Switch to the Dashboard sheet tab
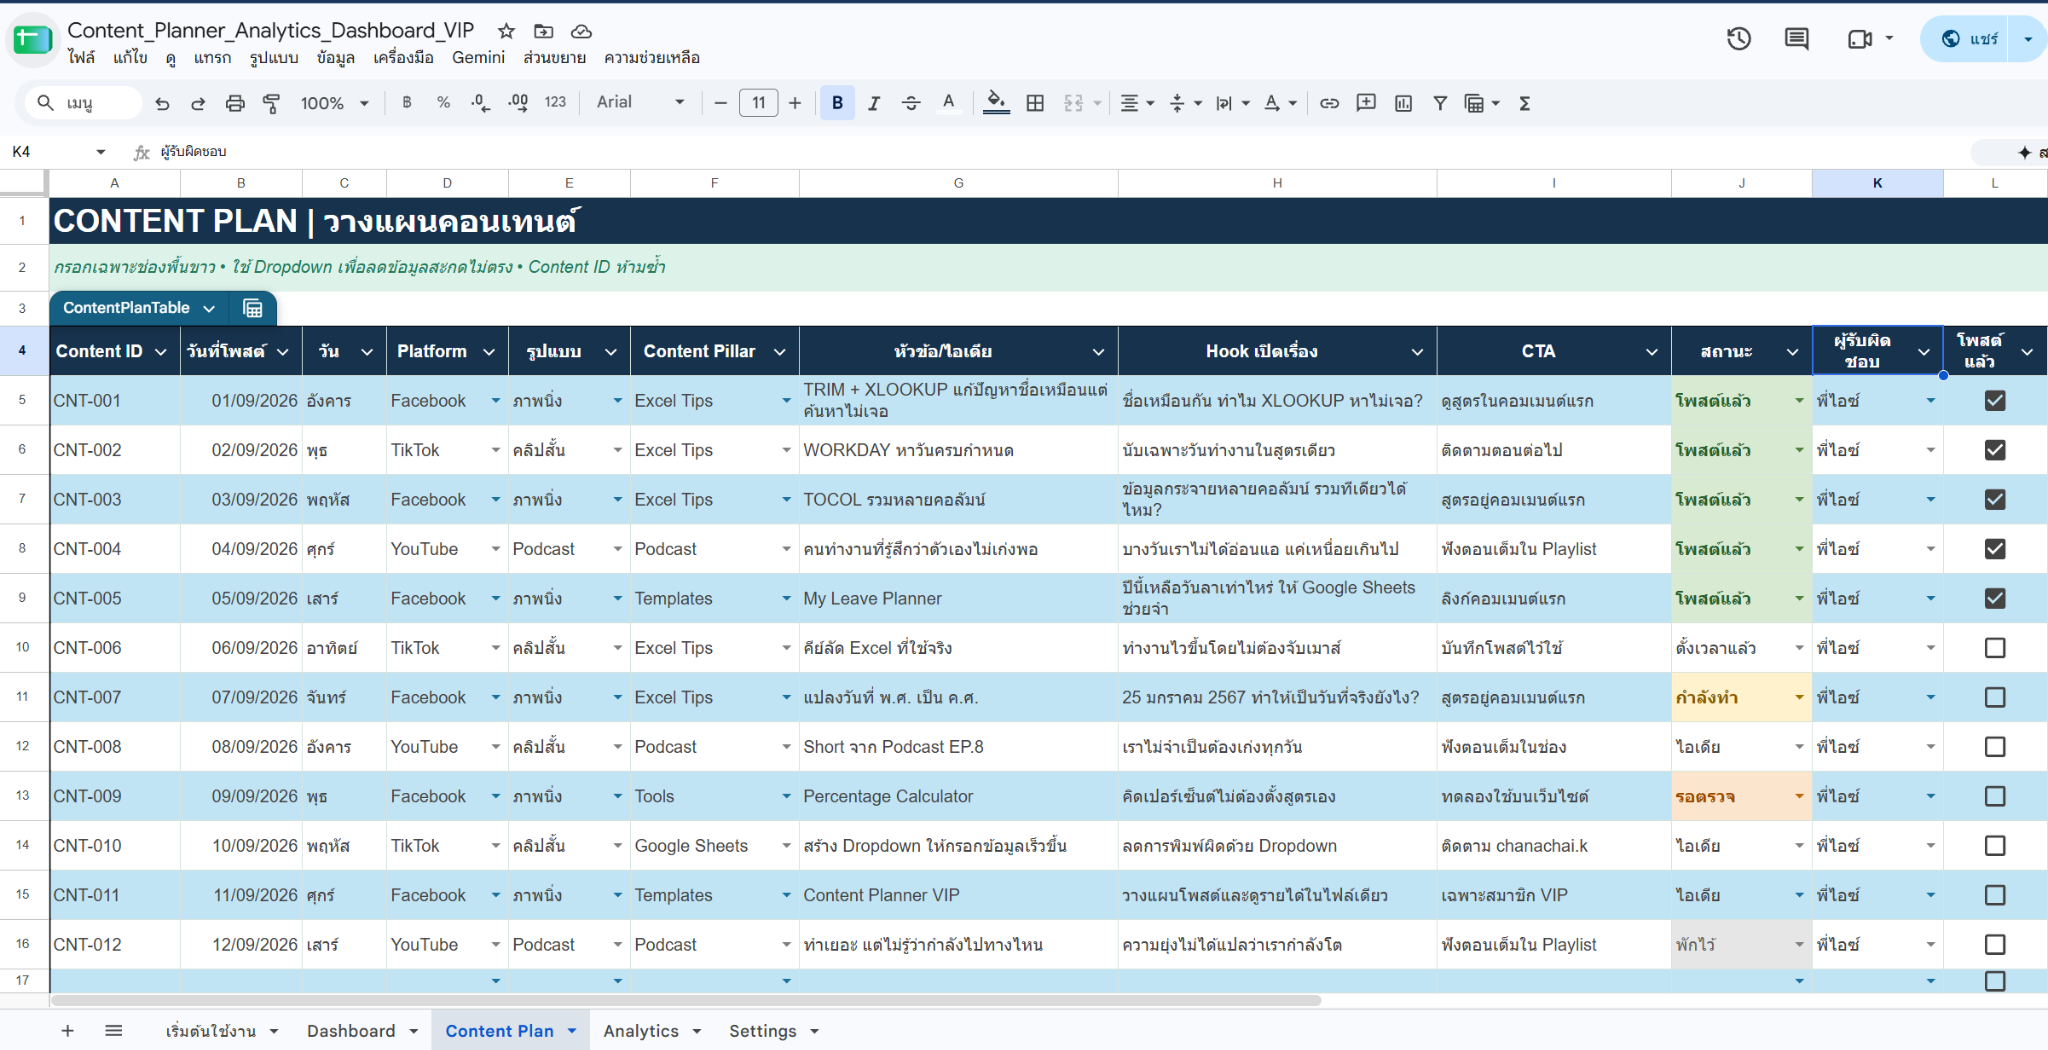This screenshot has height=1050, width=2048. (351, 1031)
